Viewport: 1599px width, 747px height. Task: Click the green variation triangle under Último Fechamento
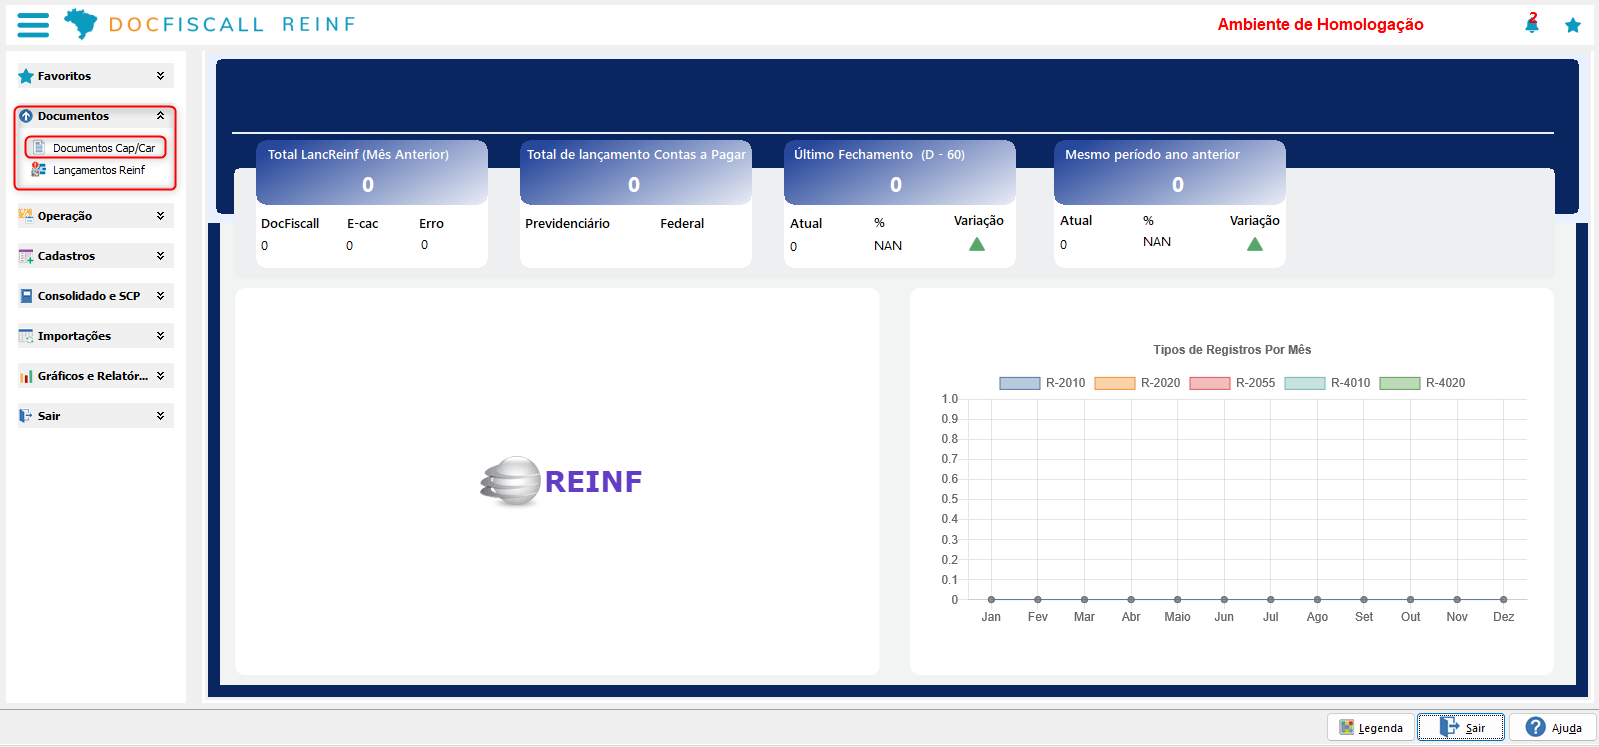tap(977, 244)
